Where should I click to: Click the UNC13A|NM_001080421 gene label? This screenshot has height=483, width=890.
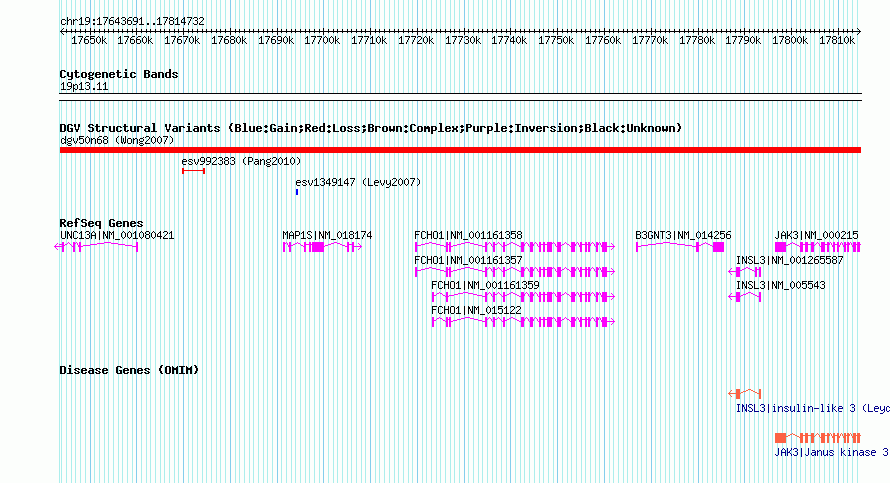117,235
